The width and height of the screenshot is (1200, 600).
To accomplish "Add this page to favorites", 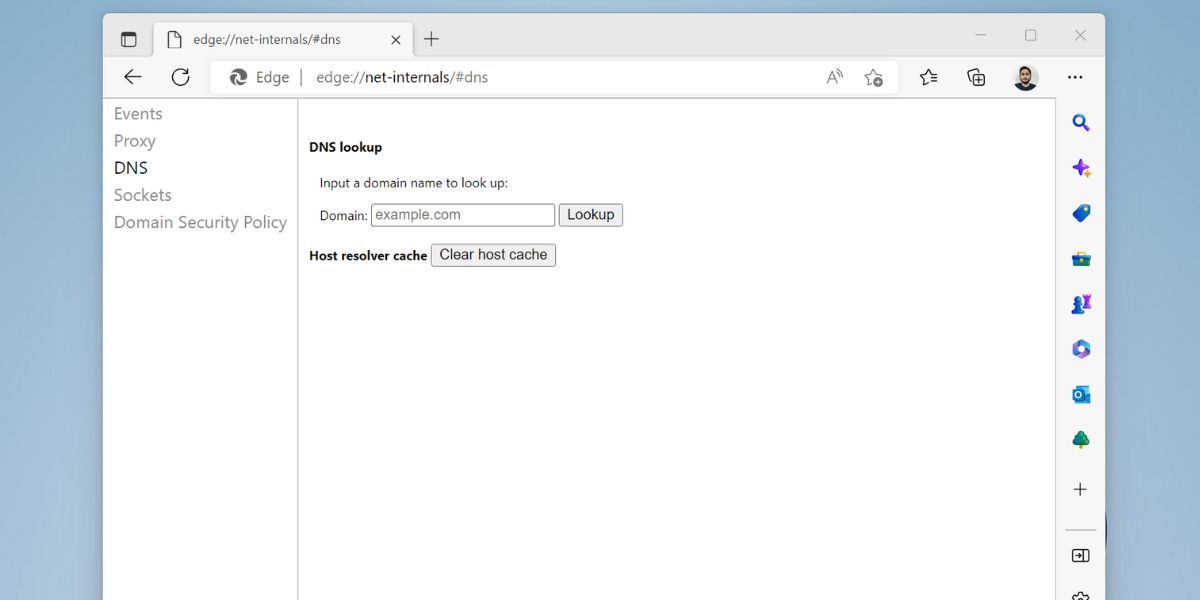I will tap(873, 76).
